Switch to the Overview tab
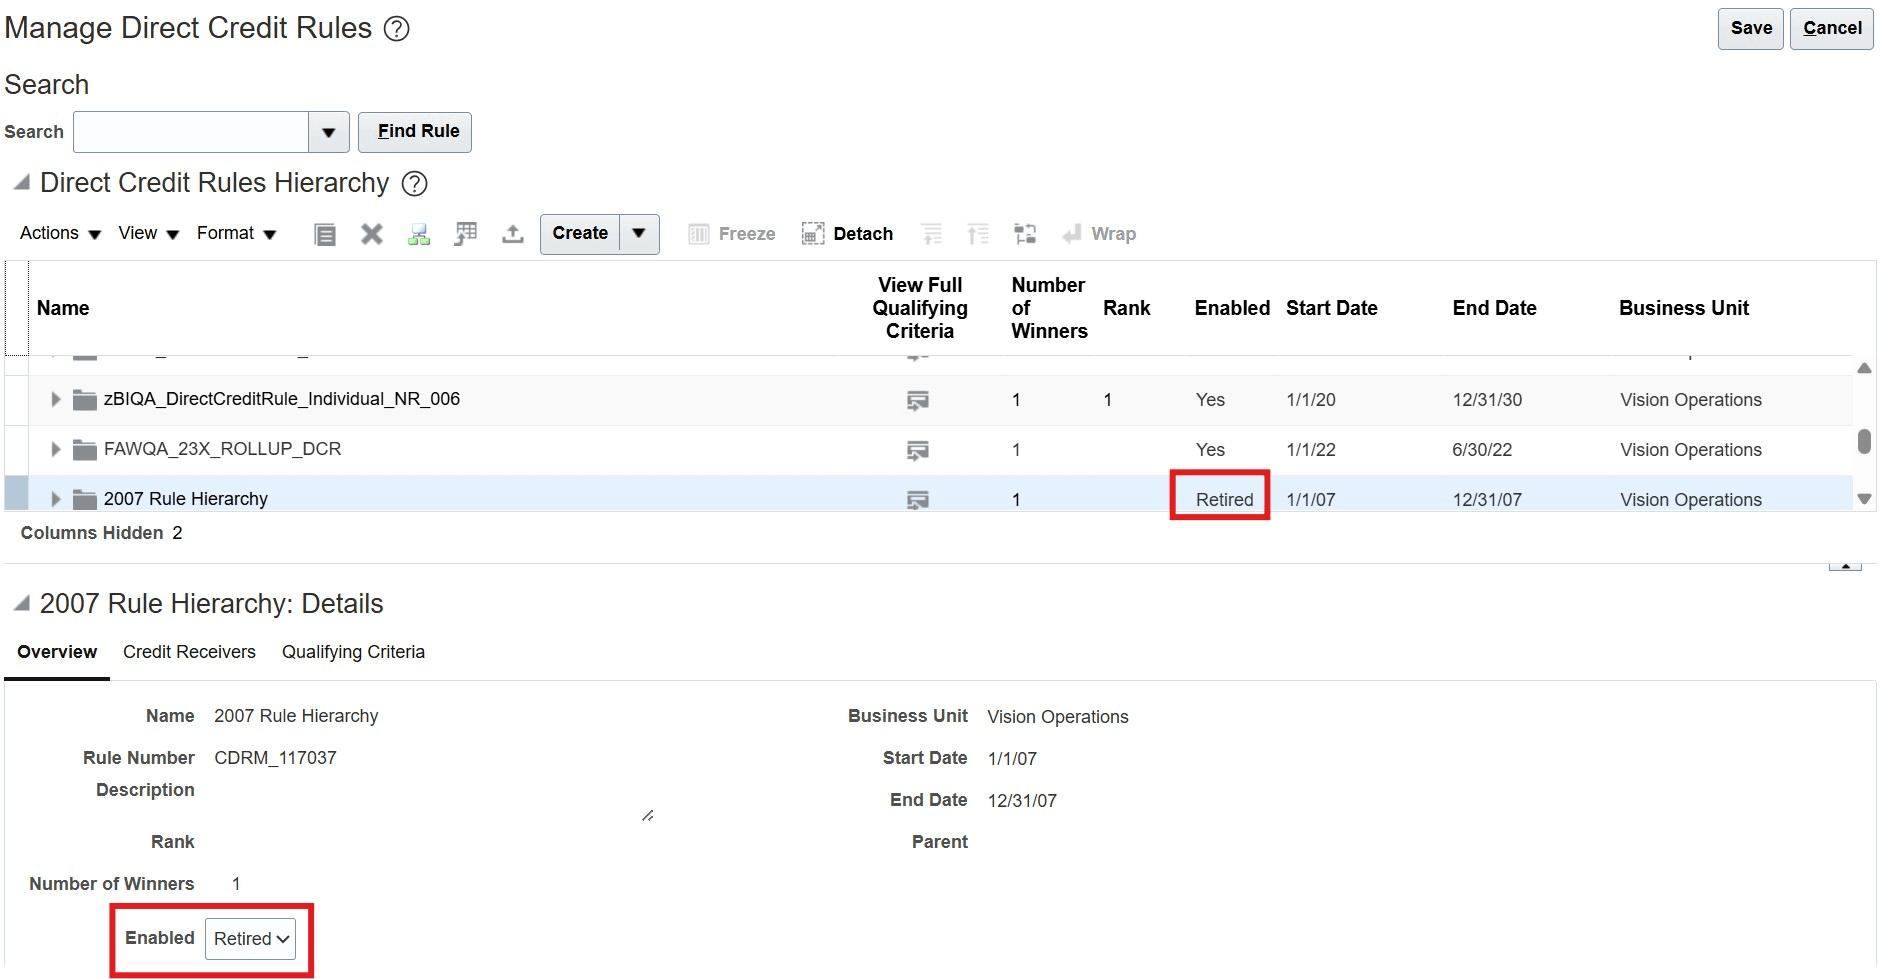 (57, 652)
